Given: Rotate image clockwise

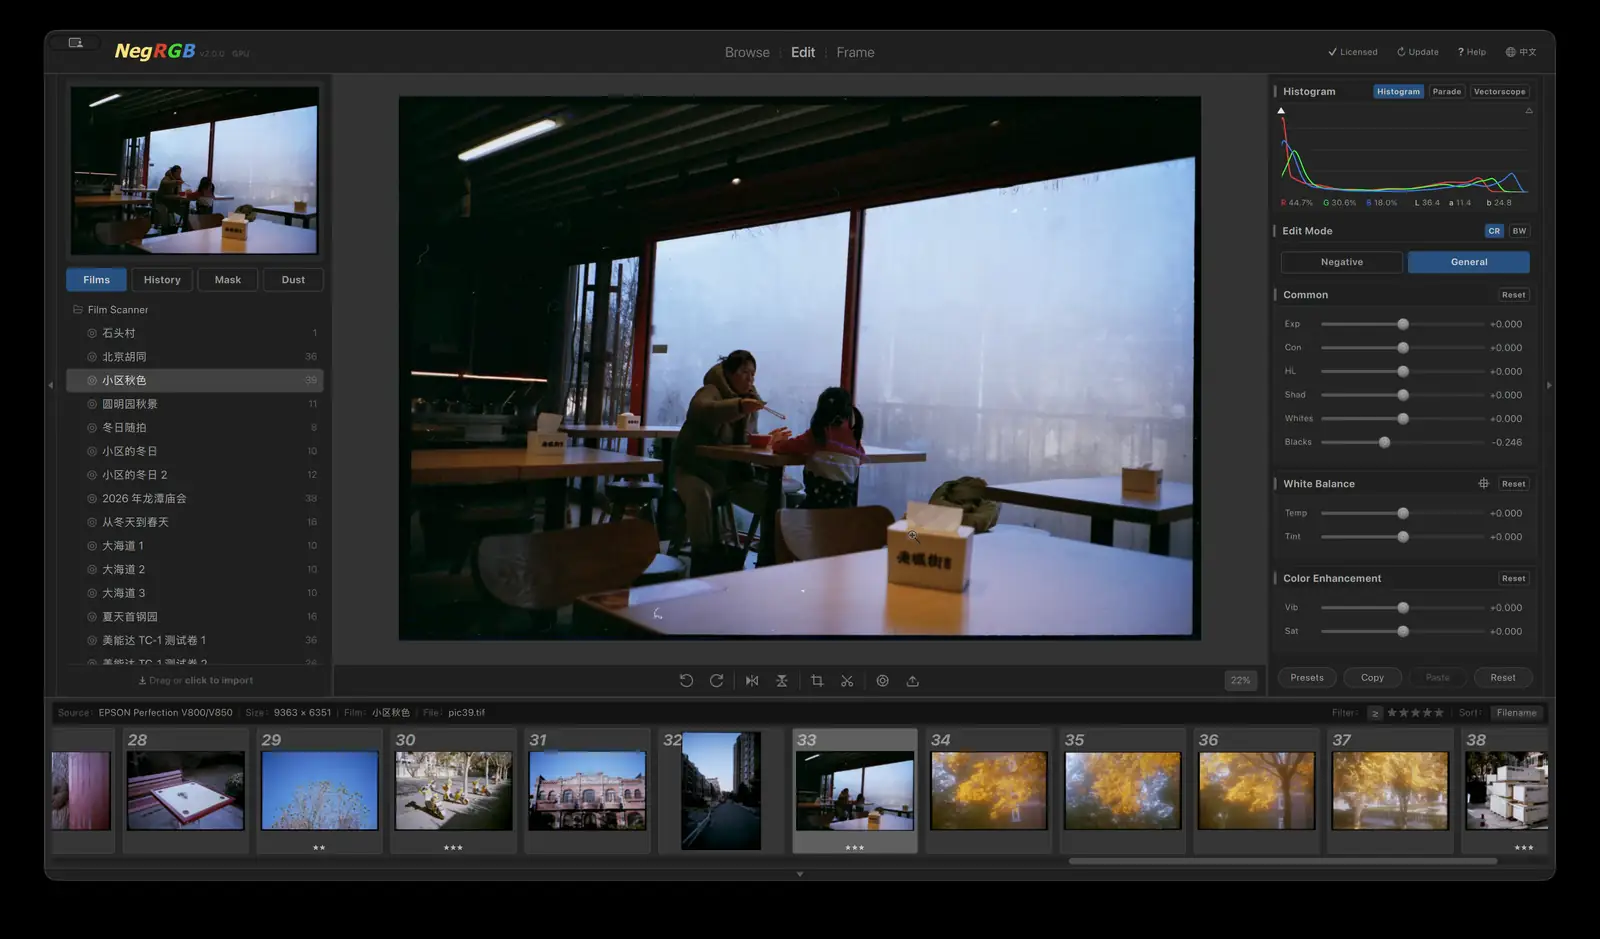Looking at the screenshot, I should point(716,681).
